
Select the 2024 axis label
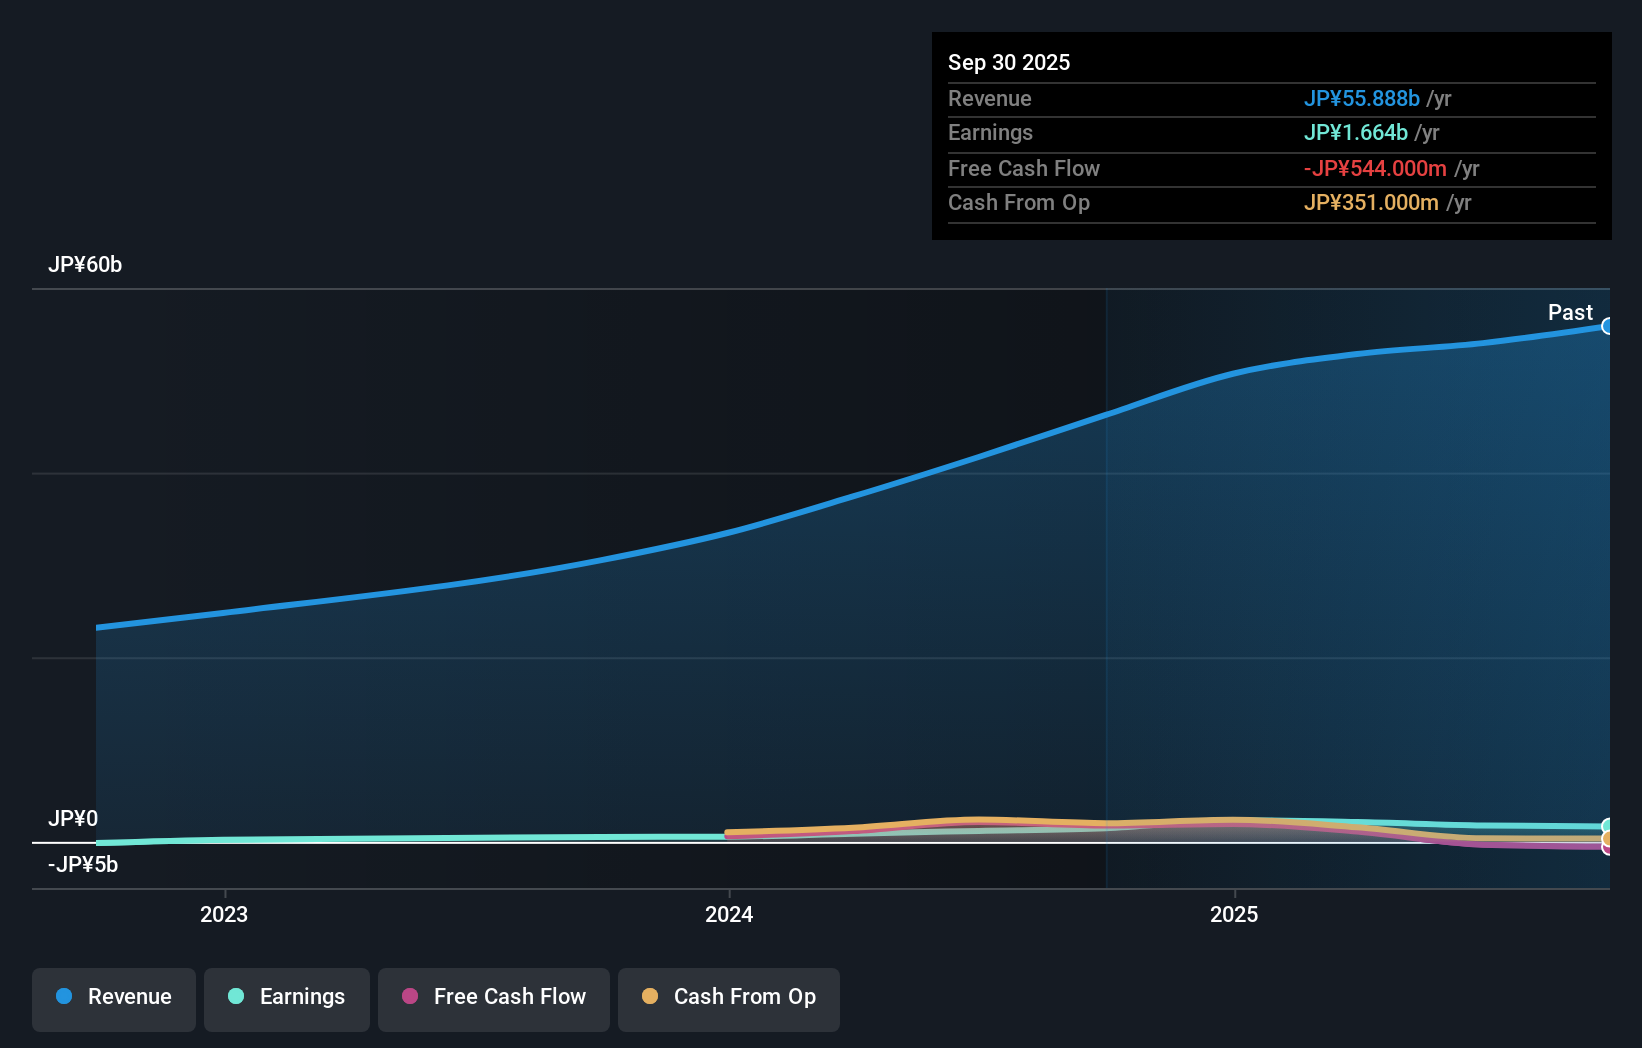tap(729, 914)
